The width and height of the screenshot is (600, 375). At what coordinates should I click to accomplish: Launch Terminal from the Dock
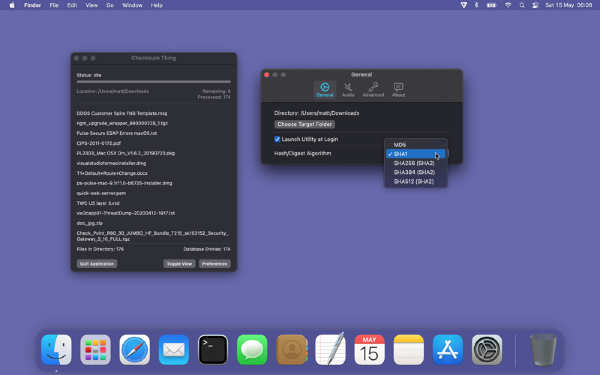point(213,350)
